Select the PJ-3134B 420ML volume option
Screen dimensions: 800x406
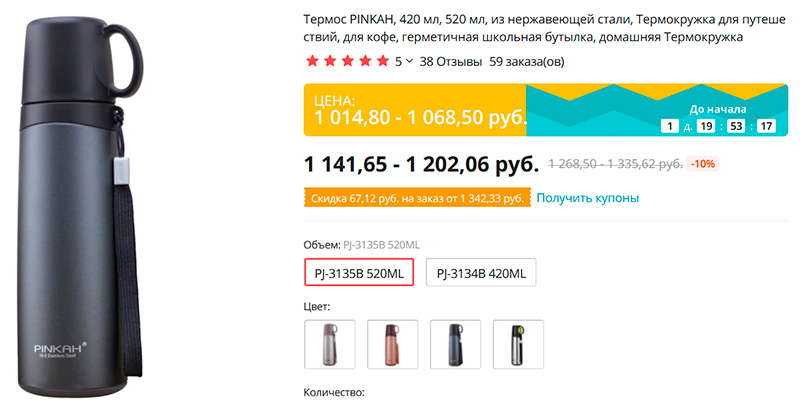(482, 273)
